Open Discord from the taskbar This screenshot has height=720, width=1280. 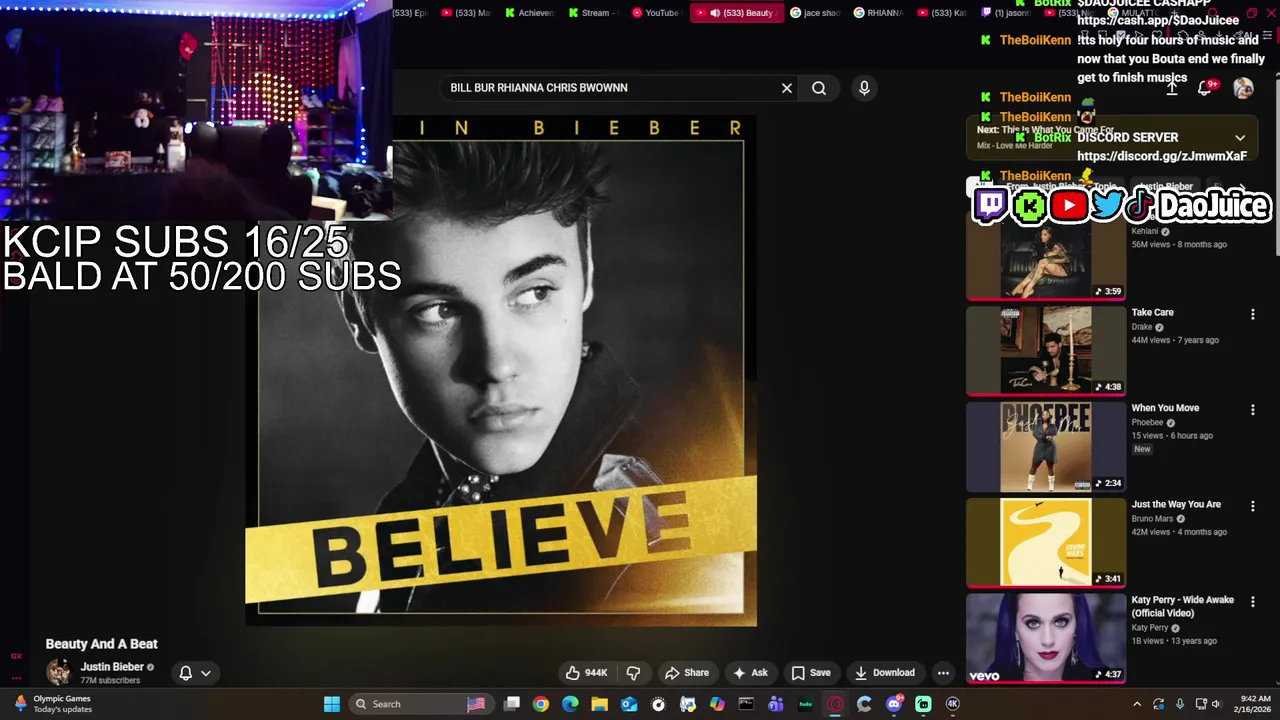click(894, 704)
